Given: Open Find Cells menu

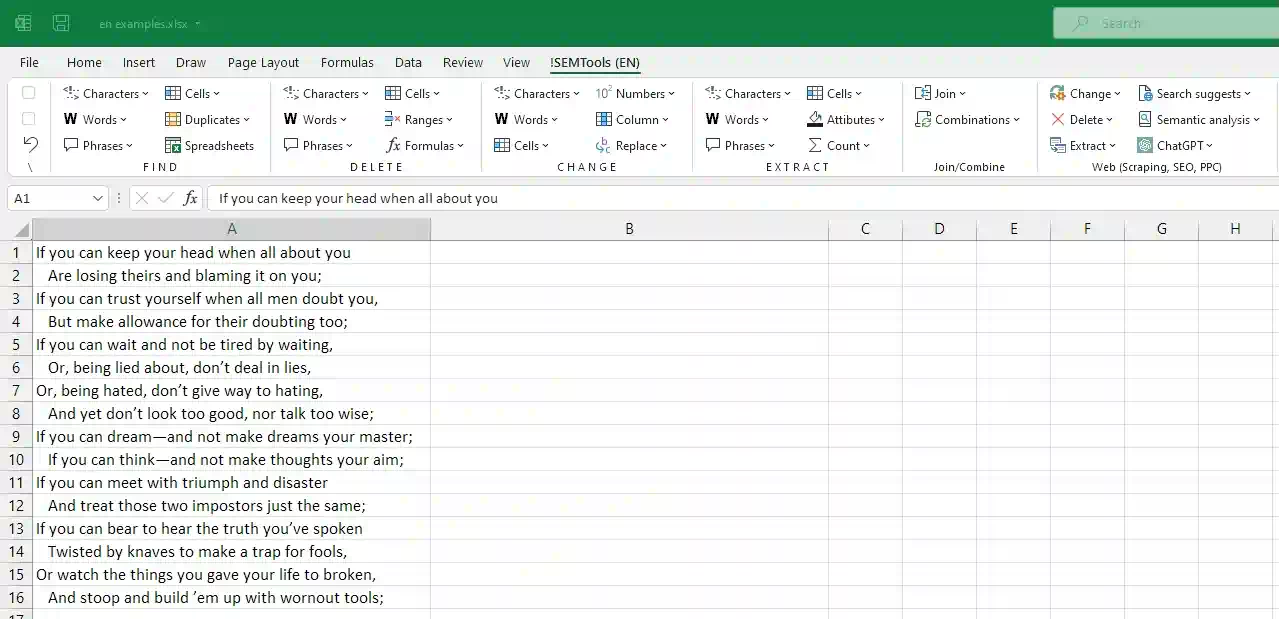Looking at the screenshot, I should coord(194,93).
